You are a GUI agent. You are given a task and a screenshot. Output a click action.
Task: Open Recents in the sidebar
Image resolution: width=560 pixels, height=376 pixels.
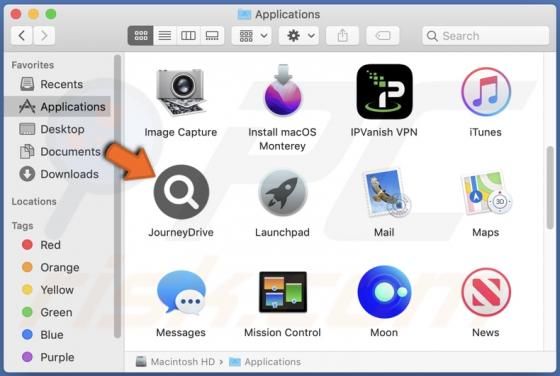coord(57,84)
